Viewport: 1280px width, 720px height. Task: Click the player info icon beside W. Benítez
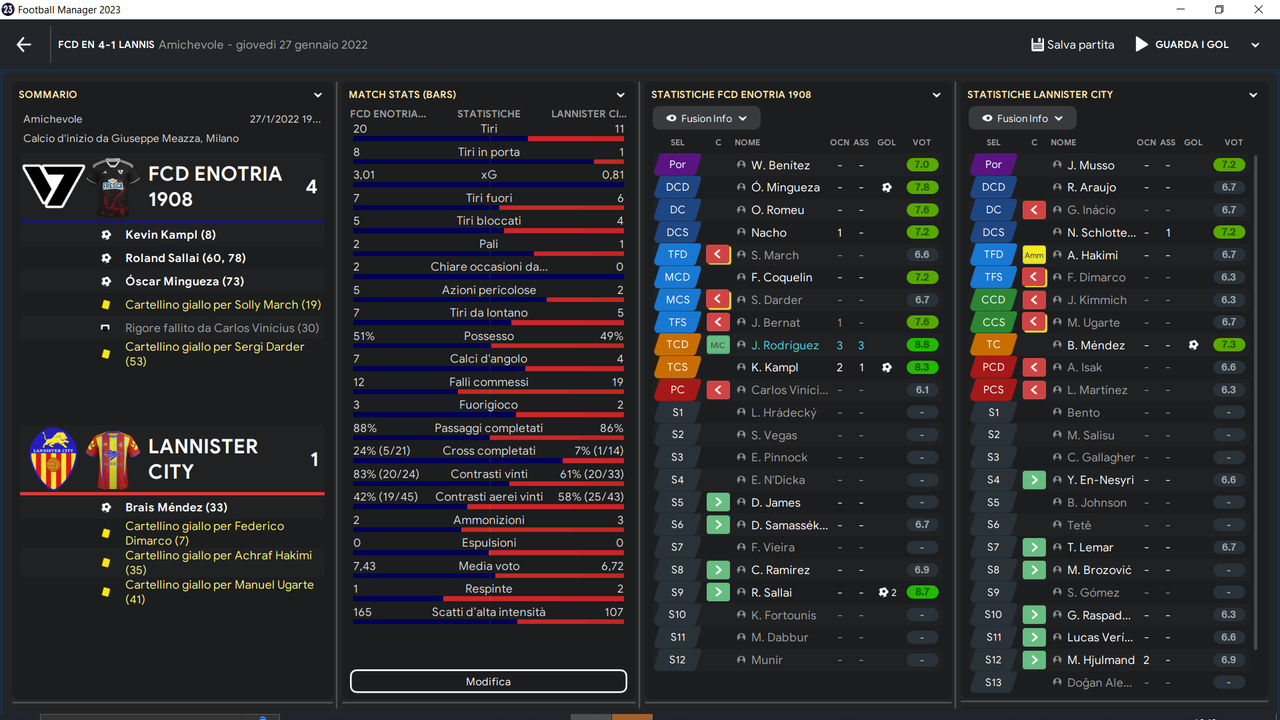(741, 165)
